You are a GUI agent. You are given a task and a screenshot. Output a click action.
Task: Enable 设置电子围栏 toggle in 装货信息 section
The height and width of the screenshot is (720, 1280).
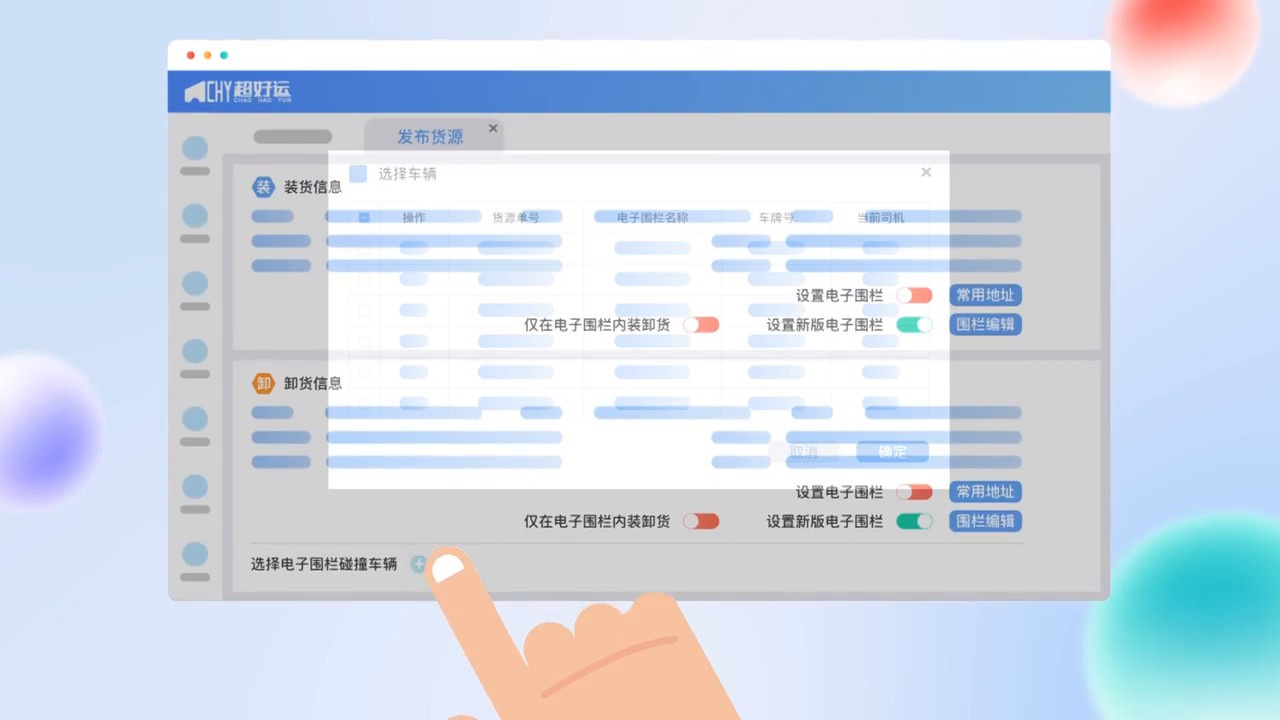914,295
